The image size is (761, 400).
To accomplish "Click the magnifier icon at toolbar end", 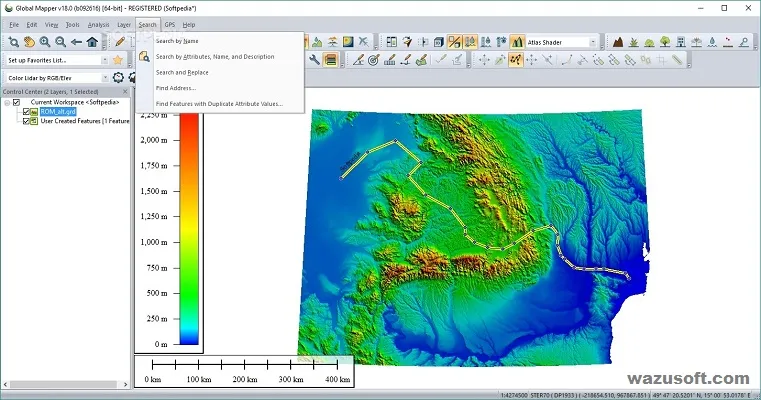I will pyautogui.click(x=744, y=42).
